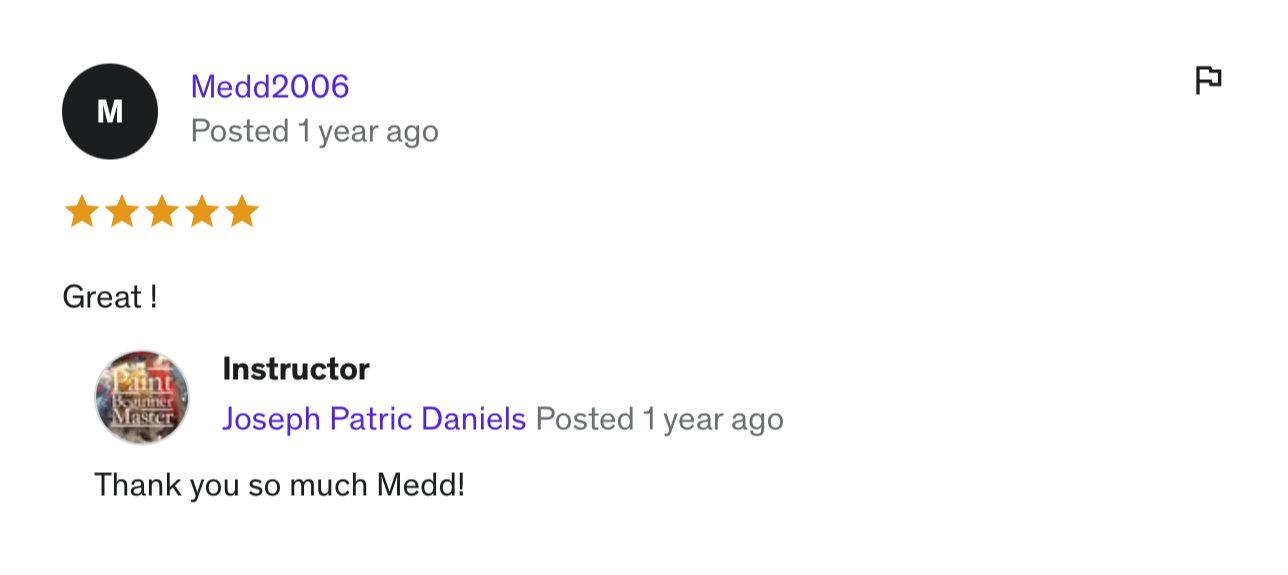Select the second orange rating star
This screenshot has height=575, width=1288.
pos(121,212)
